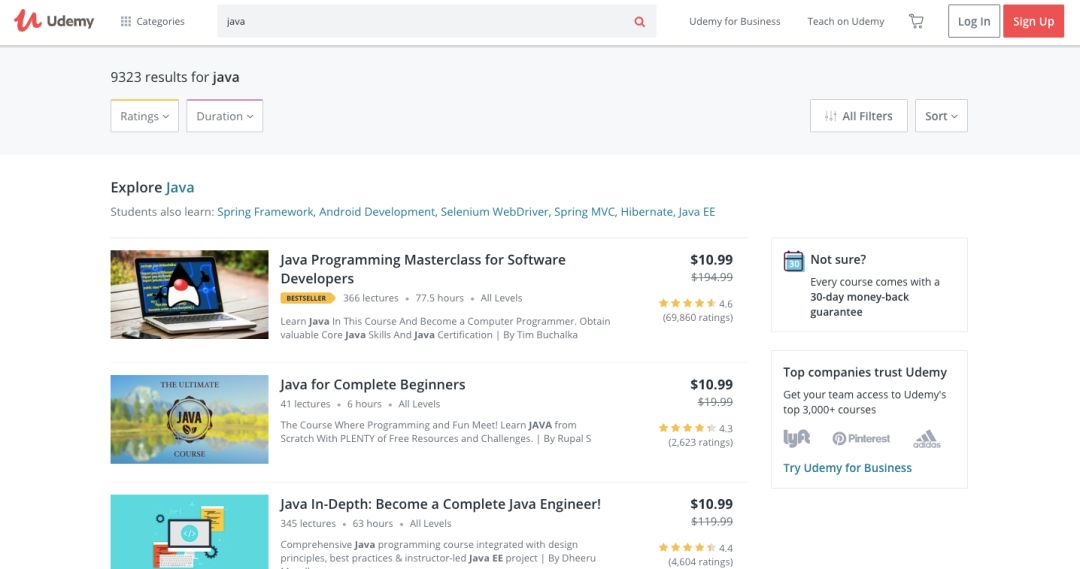Open Java Programming Masterclass course thumbnail
Viewport: 1080px width, 569px height.
(189, 294)
